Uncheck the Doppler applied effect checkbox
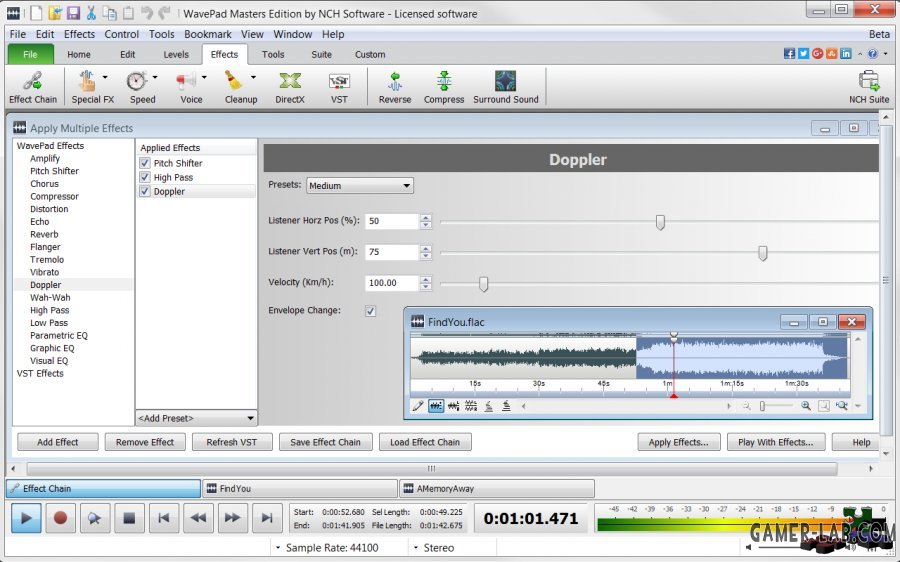The image size is (900, 562). pyautogui.click(x=145, y=191)
